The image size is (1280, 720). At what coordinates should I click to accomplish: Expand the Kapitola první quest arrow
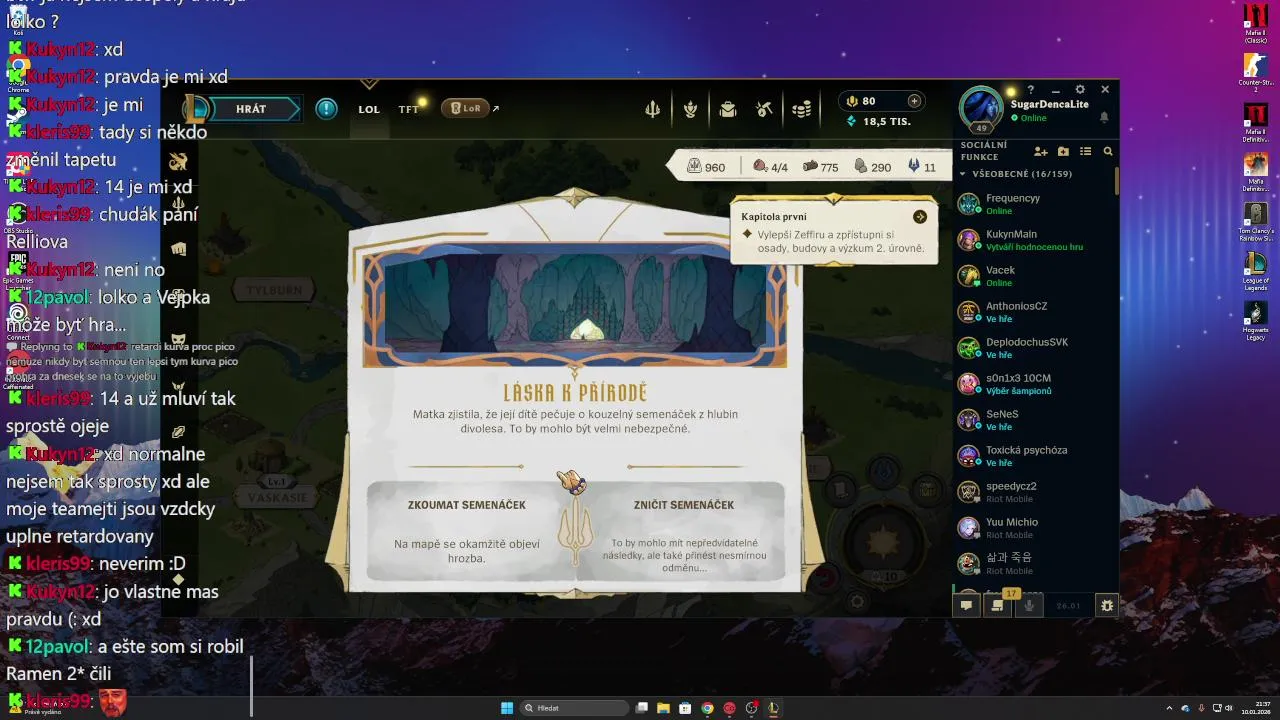920,217
